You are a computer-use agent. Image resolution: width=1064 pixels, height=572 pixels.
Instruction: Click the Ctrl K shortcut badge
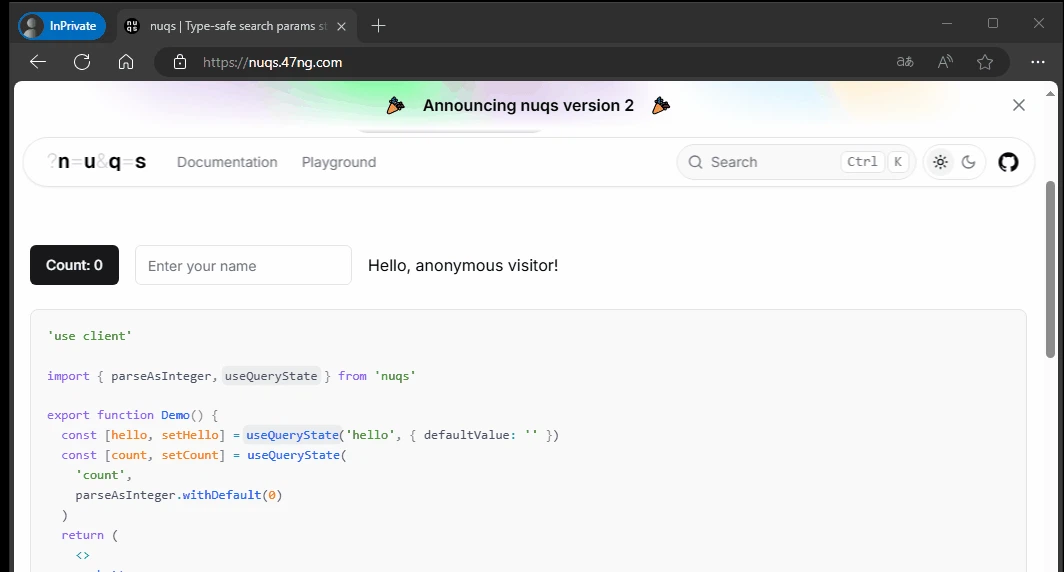[875, 162]
